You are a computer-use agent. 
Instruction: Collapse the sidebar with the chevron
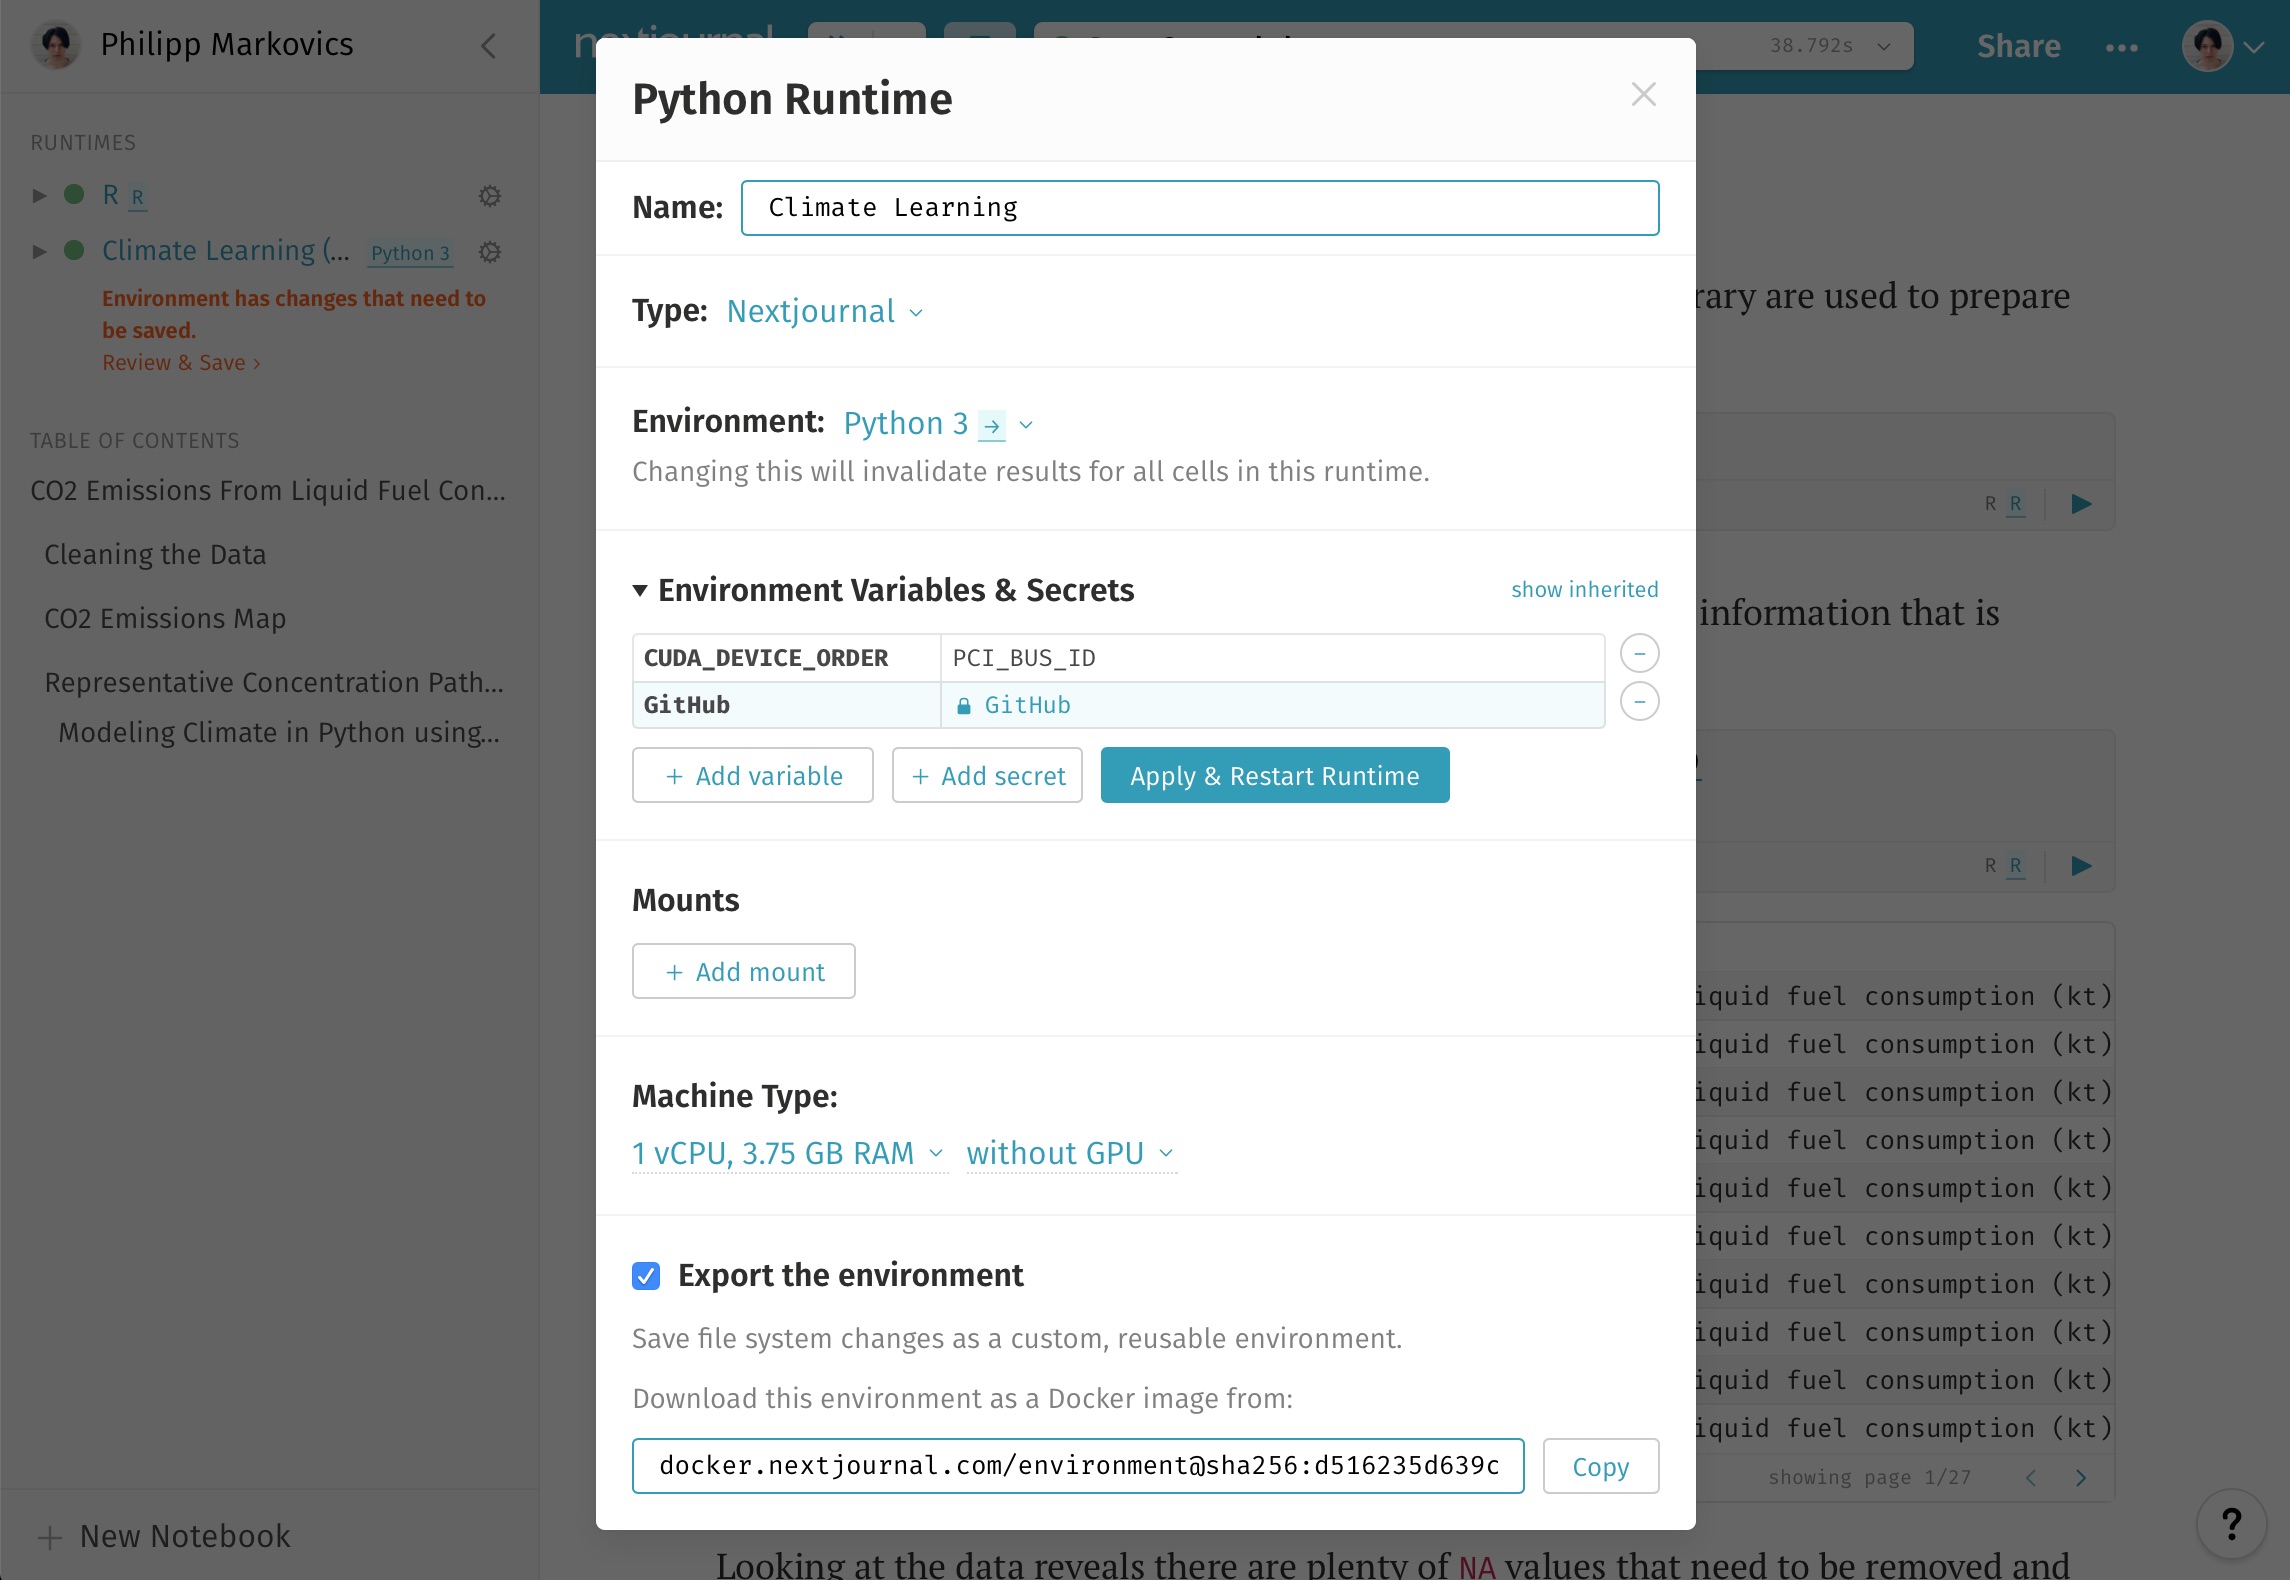(x=489, y=46)
